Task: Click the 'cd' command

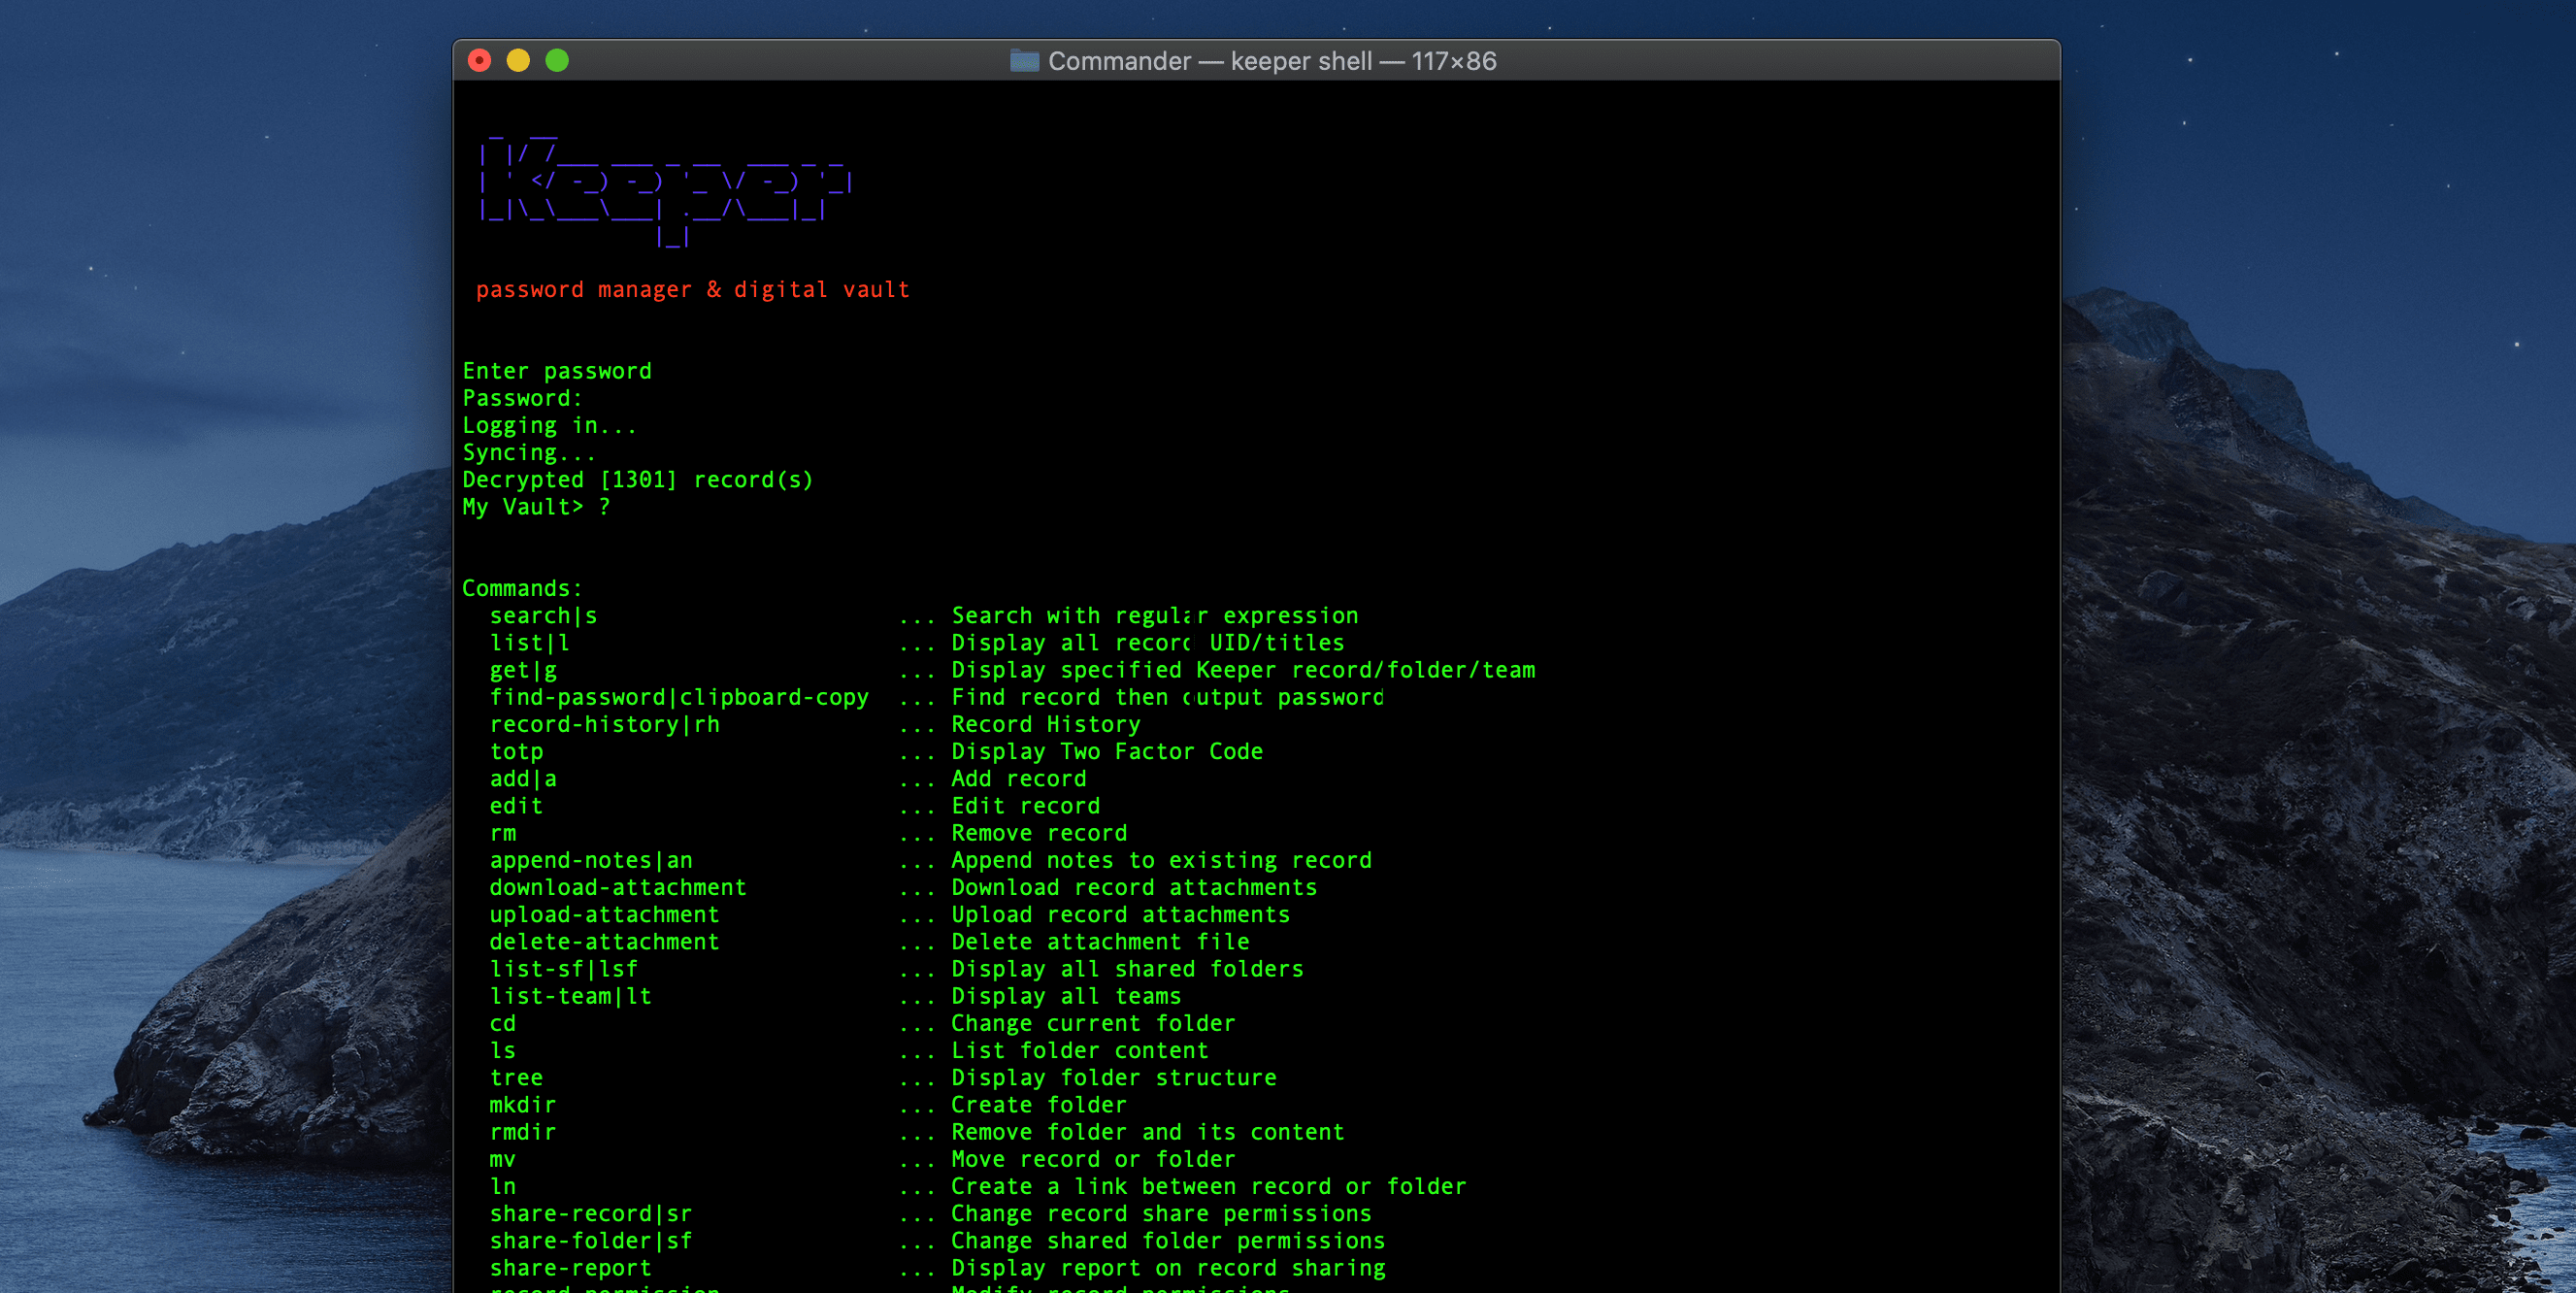Action: 503,1023
